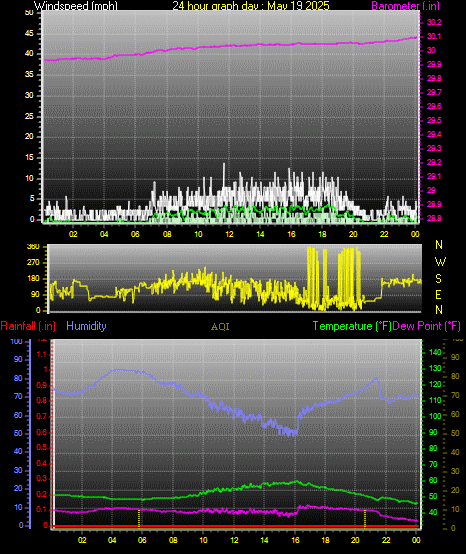Screen dimensions: 466x554
Task: Click barometer scale value 29.9
Action: pyautogui.click(x=434, y=64)
